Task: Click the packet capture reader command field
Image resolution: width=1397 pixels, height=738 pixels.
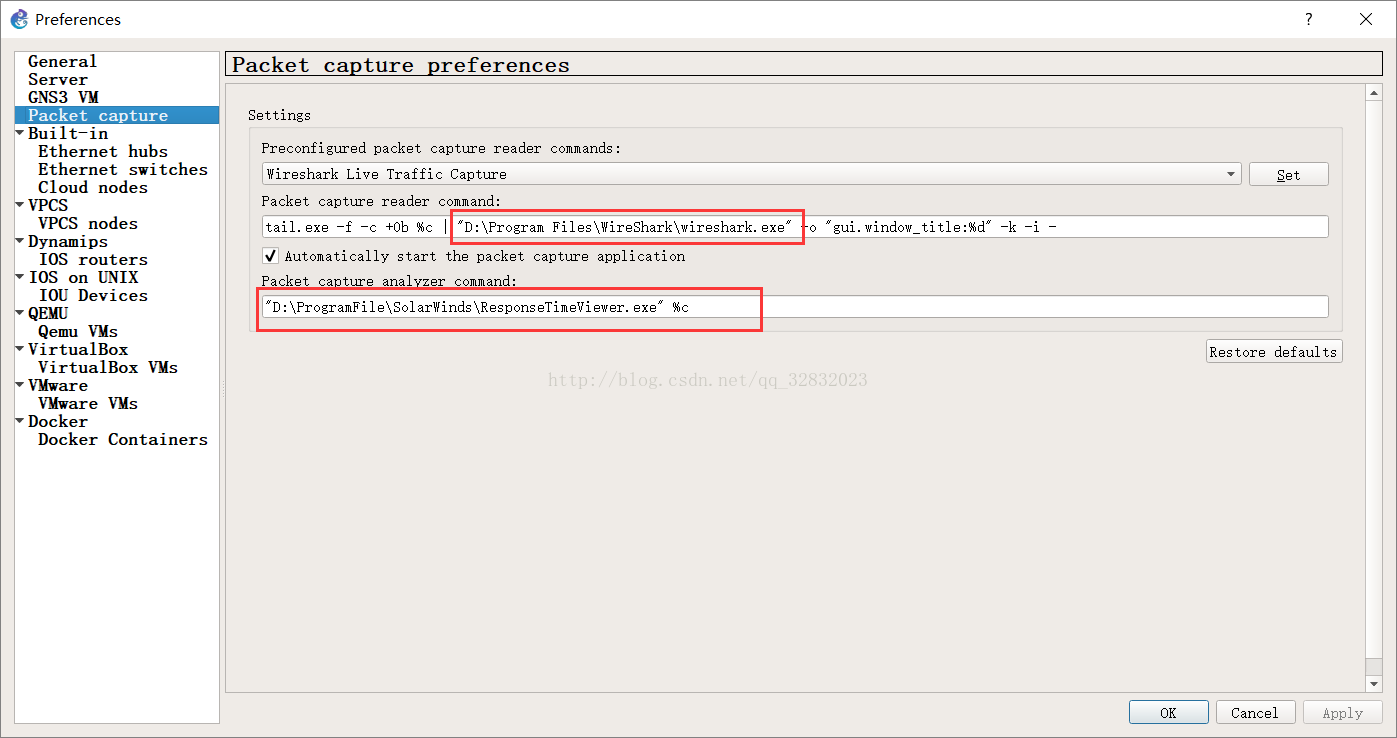Action: click(x=795, y=227)
